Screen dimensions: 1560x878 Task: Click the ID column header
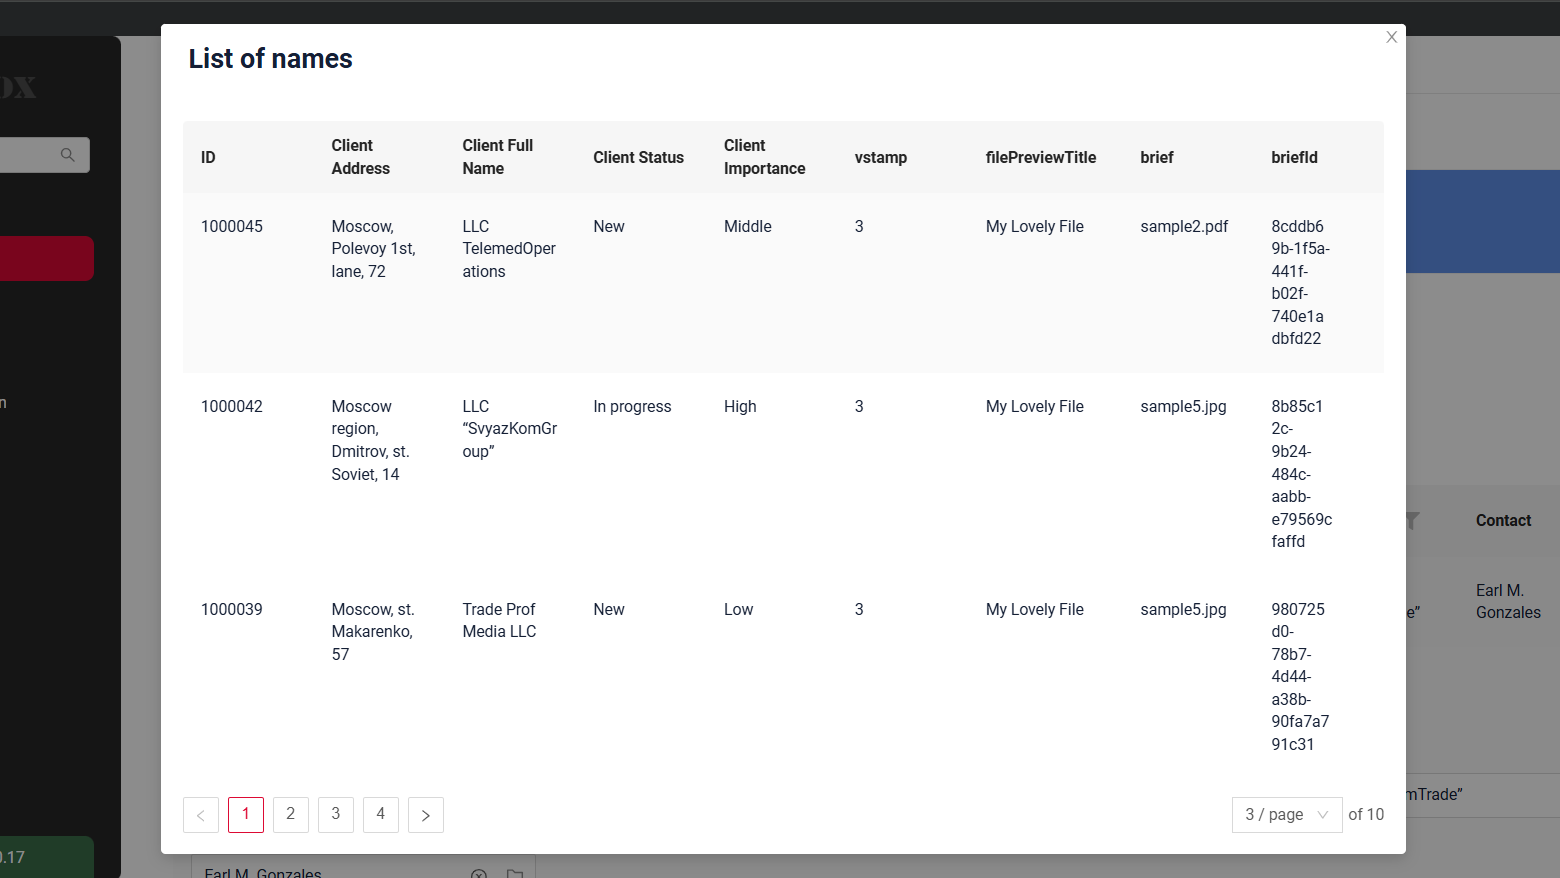[x=208, y=157]
